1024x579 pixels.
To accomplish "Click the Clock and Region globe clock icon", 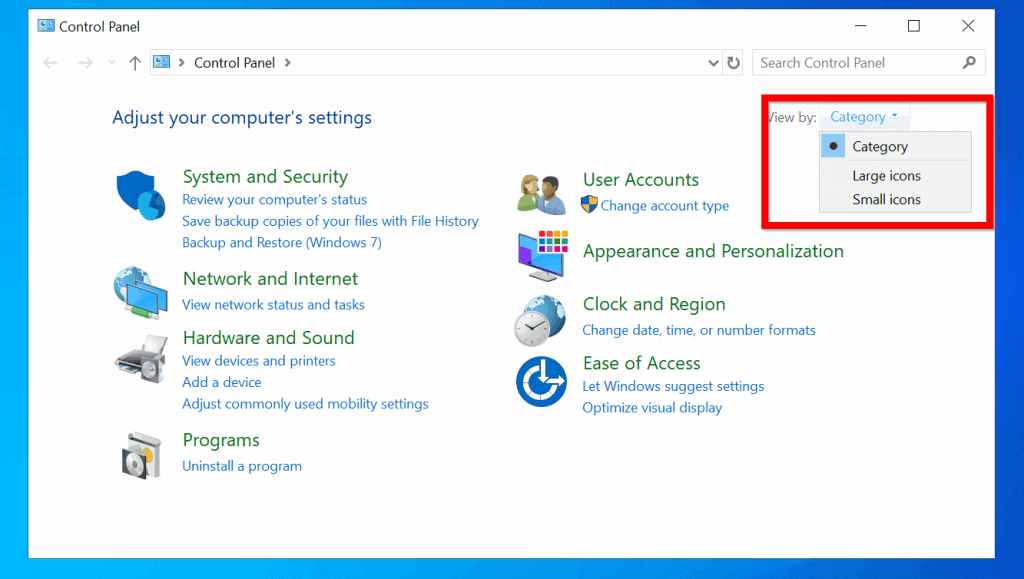I will (x=540, y=321).
